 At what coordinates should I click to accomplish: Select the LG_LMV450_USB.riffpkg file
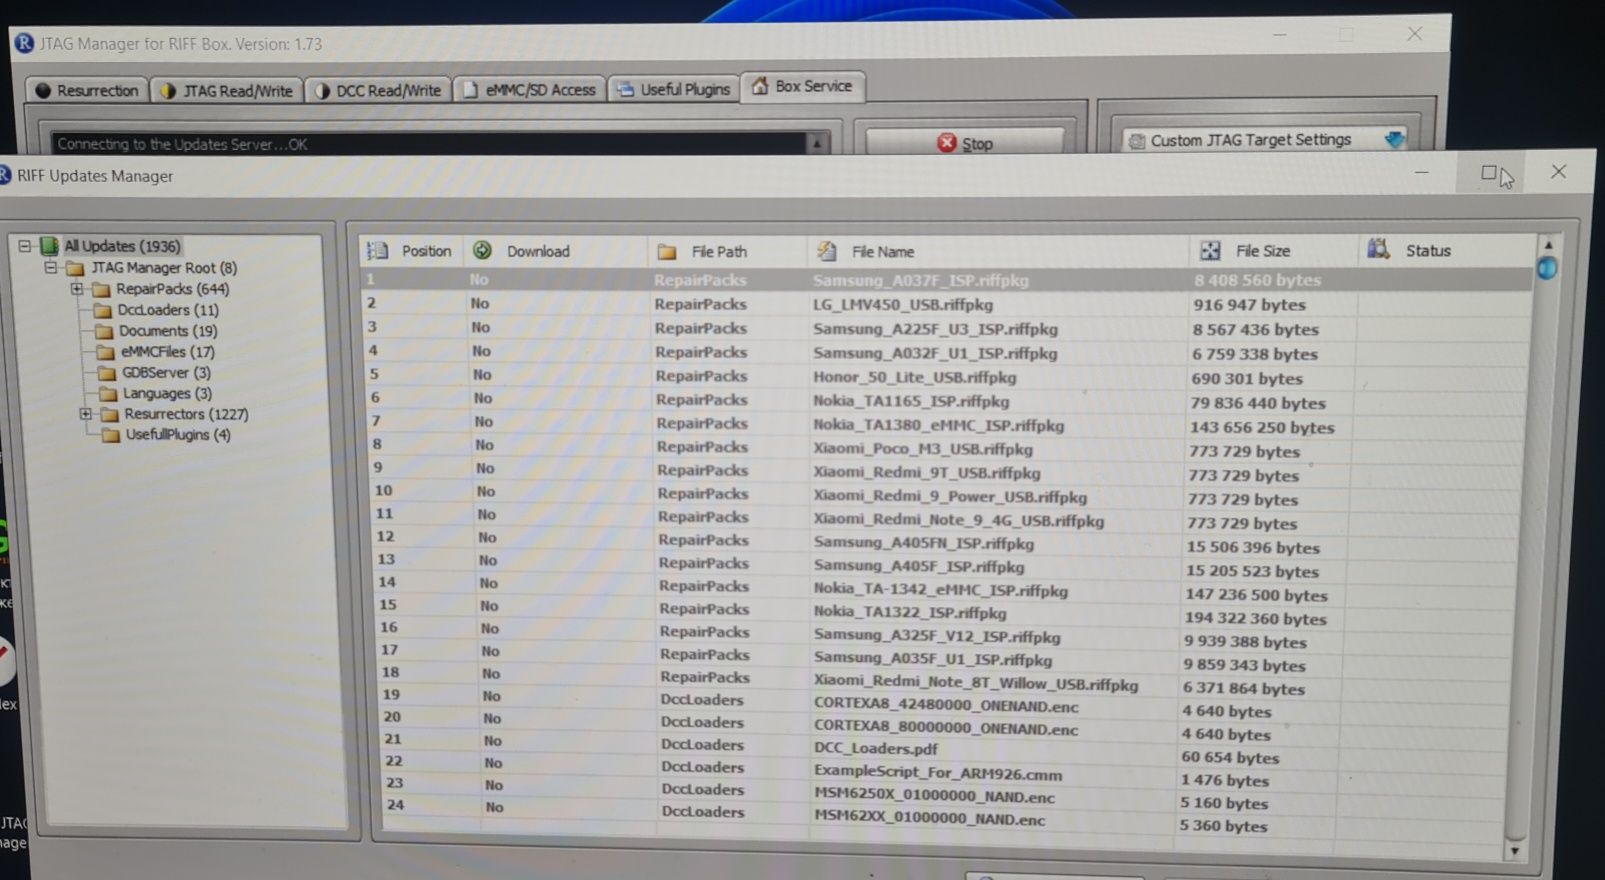[x=903, y=304]
